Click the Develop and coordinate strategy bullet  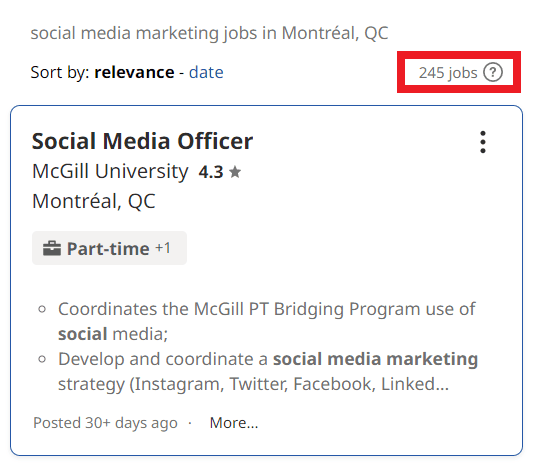(268, 372)
